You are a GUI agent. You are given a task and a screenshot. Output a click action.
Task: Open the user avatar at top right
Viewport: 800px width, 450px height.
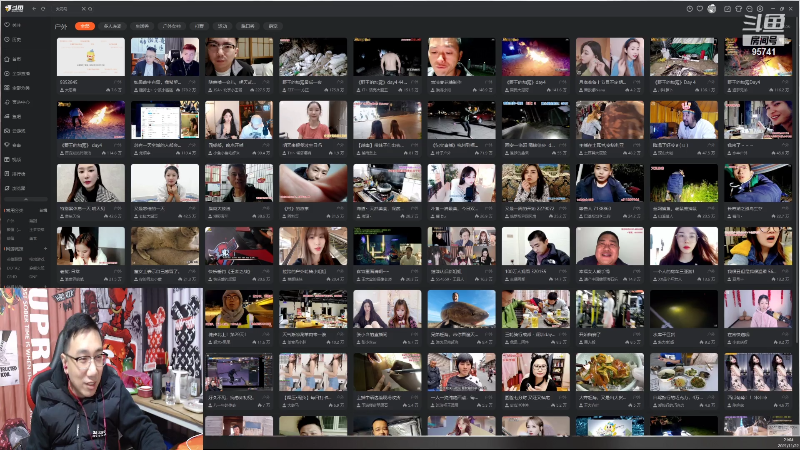(x=712, y=9)
